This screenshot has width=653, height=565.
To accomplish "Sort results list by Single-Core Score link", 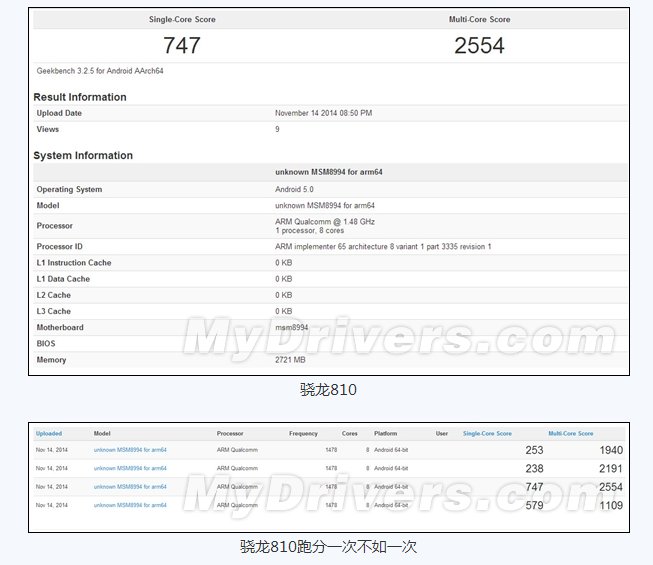I will 487,433.
